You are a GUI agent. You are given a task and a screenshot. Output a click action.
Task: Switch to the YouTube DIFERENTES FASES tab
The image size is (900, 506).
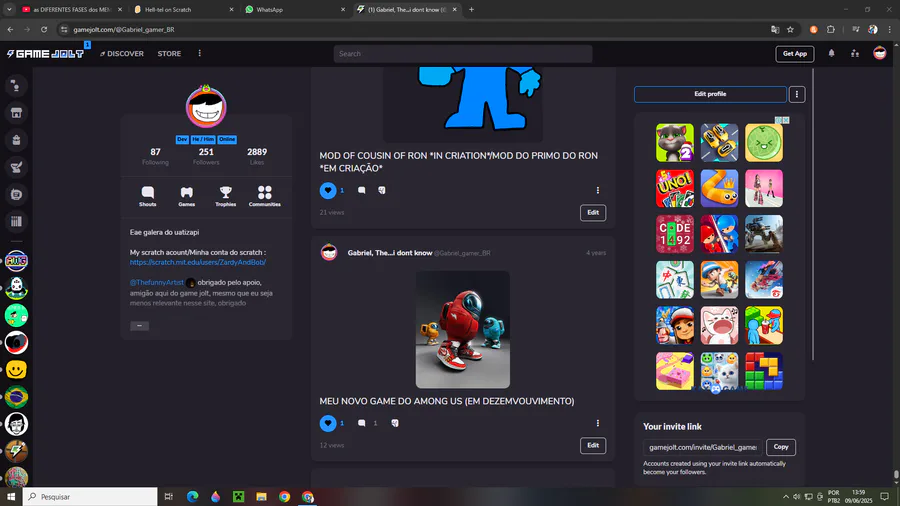[x=72, y=10]
